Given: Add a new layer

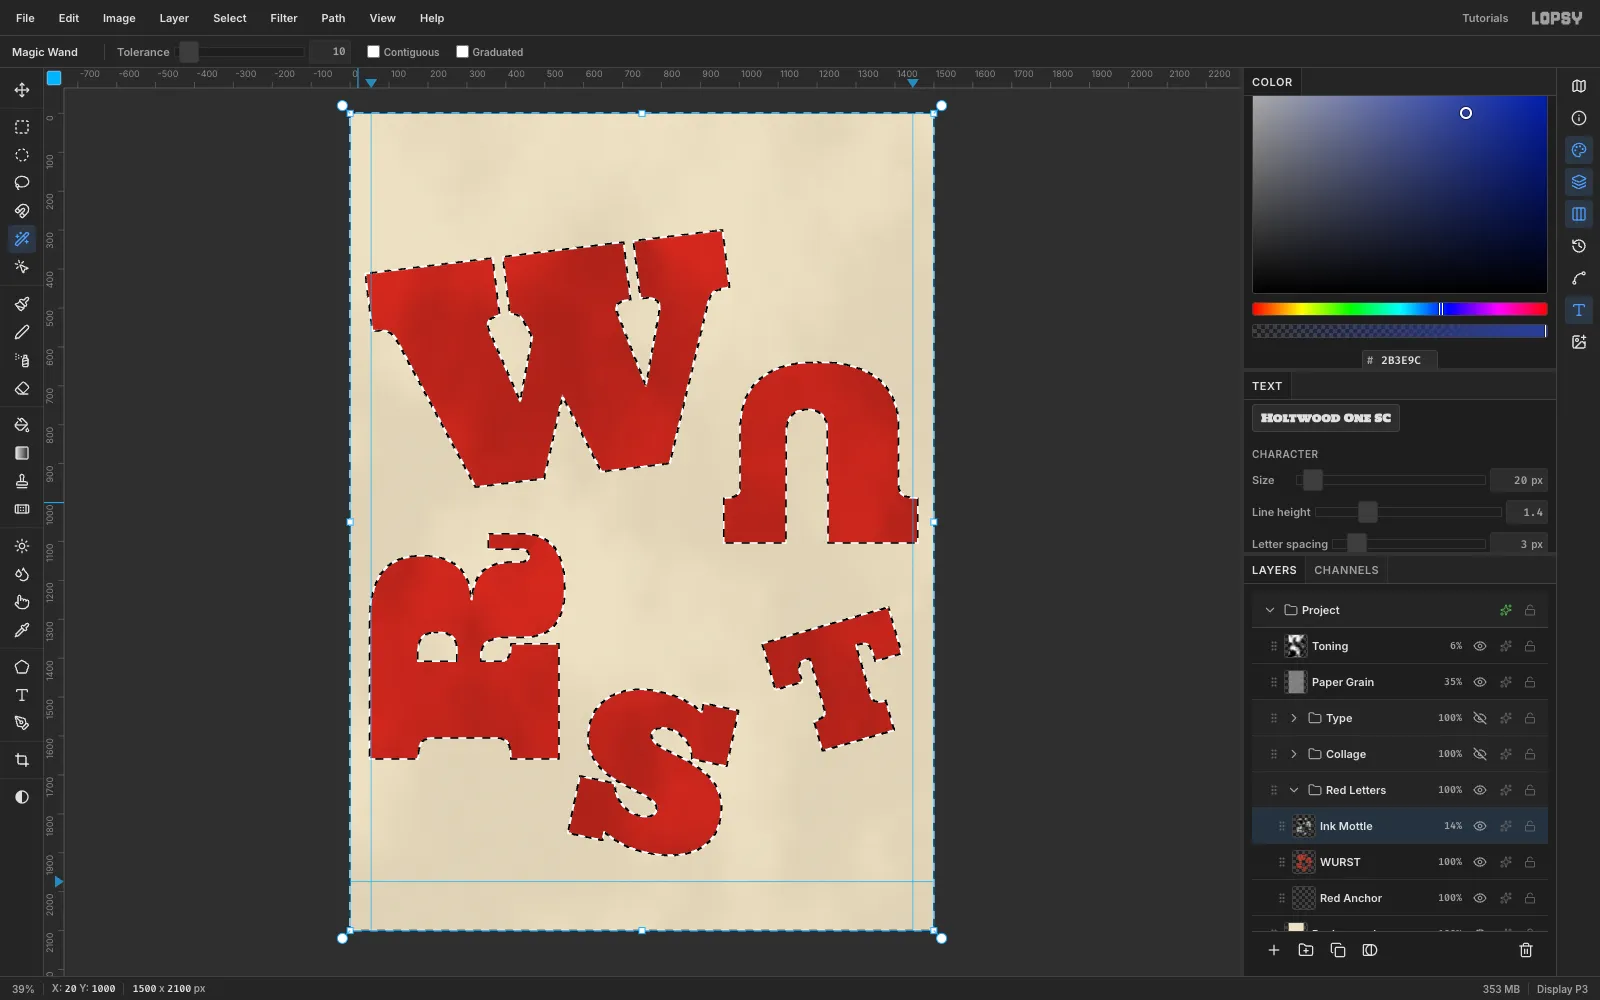Looking at the screenshot, I should [x=1274, y=950].
